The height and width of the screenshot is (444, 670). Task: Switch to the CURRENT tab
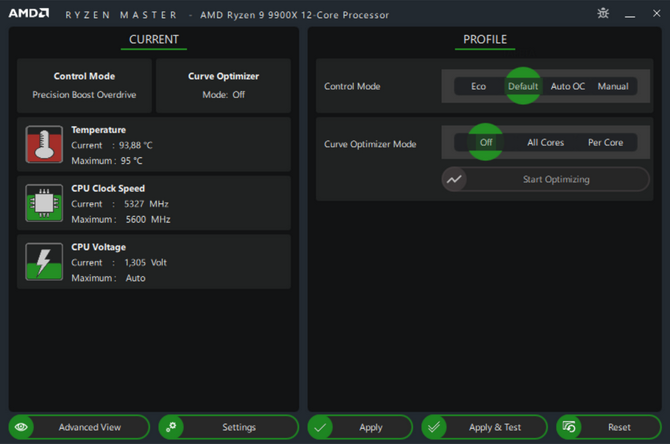pos(154,40)
